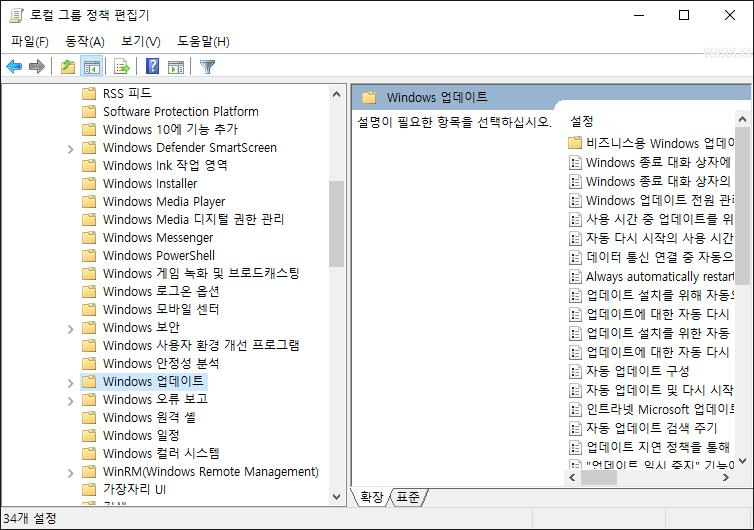Toggle the Show/Hide Action Pane icon
The height and width of the screenshot is (530, 754).
pos(176,66)
